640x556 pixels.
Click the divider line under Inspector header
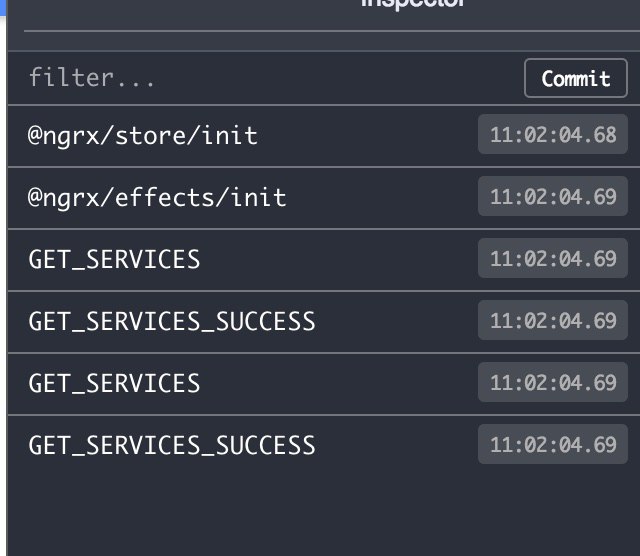pos(332,31)
